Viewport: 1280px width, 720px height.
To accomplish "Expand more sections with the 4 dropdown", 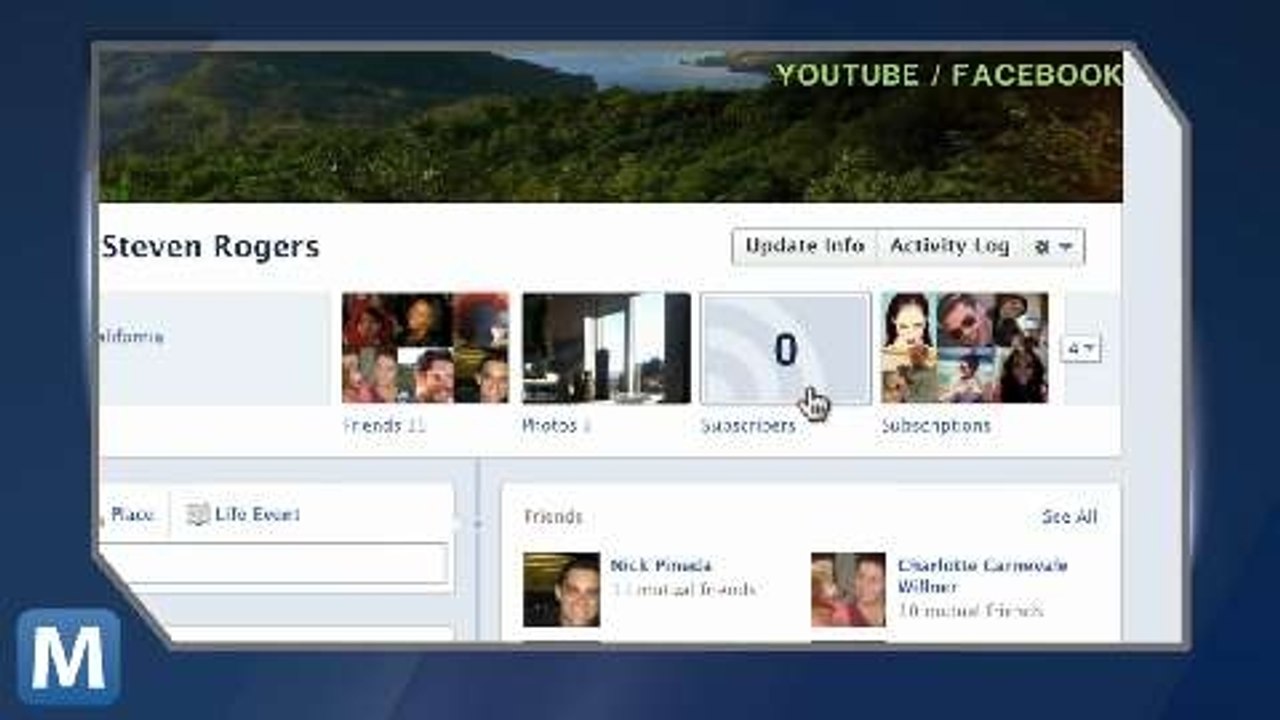I will [x=1080, y=348].
